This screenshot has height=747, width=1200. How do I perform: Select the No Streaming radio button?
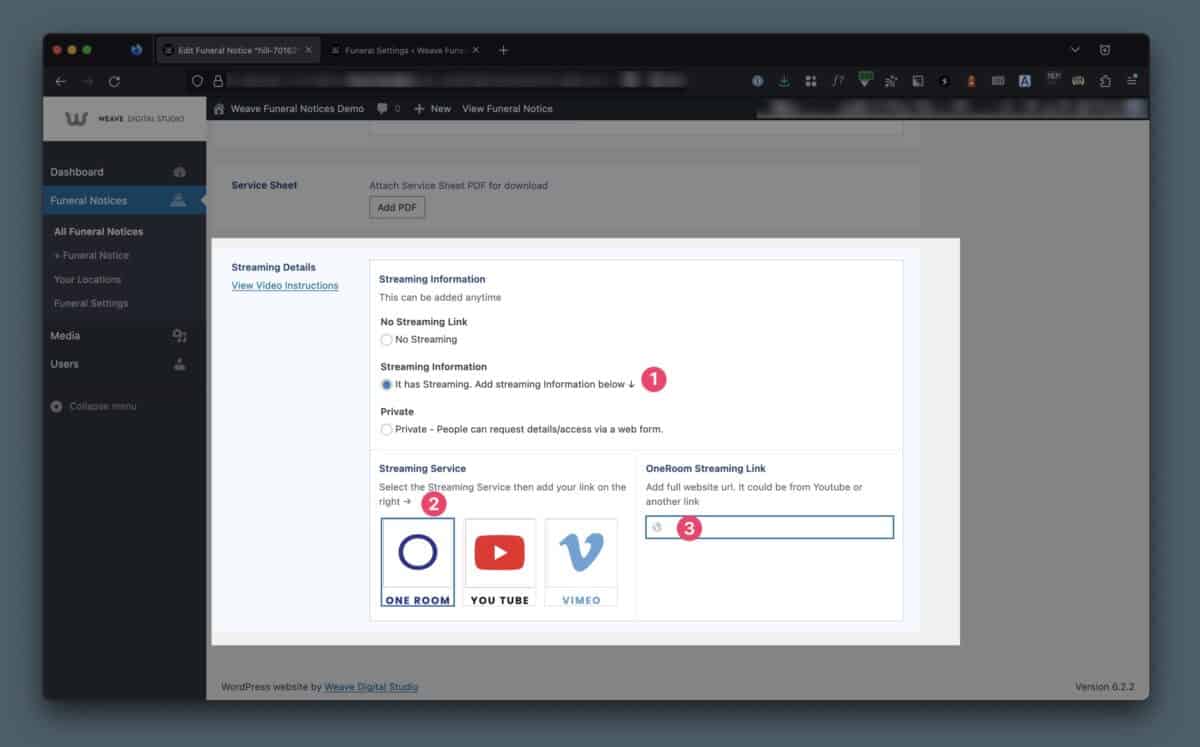click(x=387, y=340)
